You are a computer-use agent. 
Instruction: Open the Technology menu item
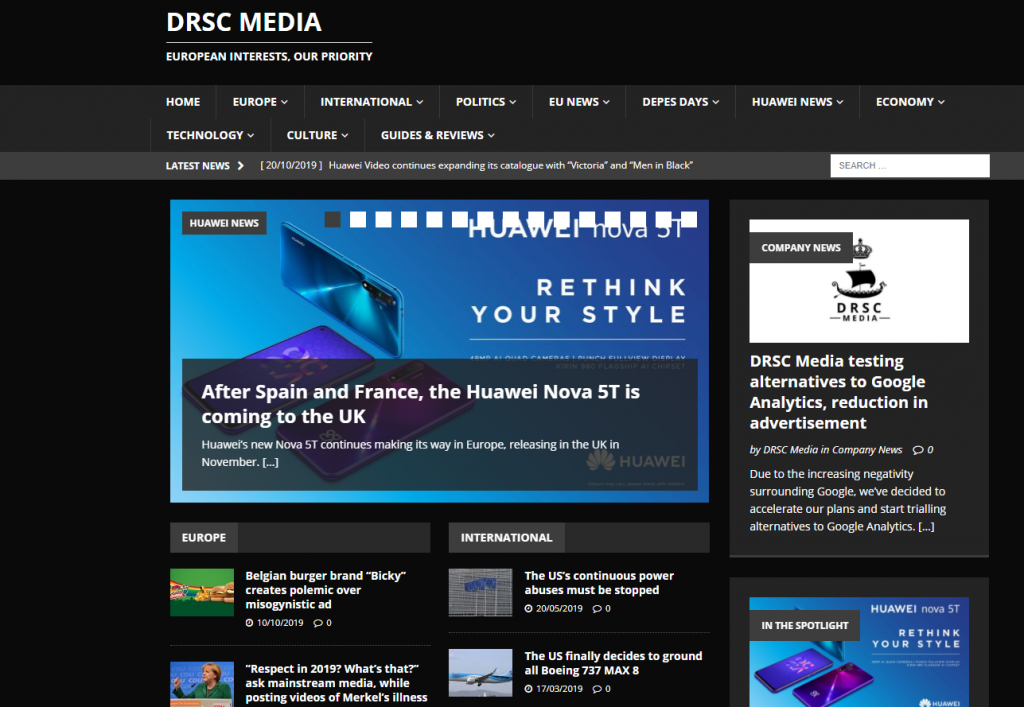pyautogui.click(x=210, y=135)
